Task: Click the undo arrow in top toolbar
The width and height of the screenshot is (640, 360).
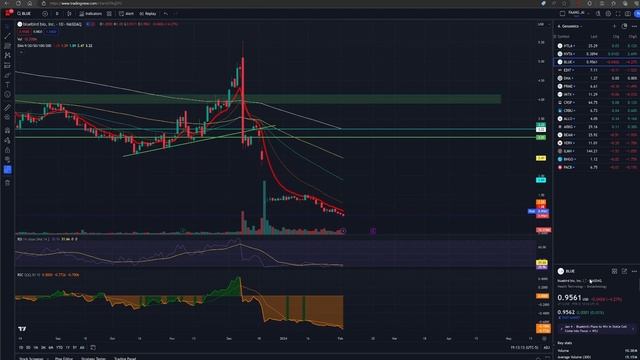Action: tap(166, 13)
